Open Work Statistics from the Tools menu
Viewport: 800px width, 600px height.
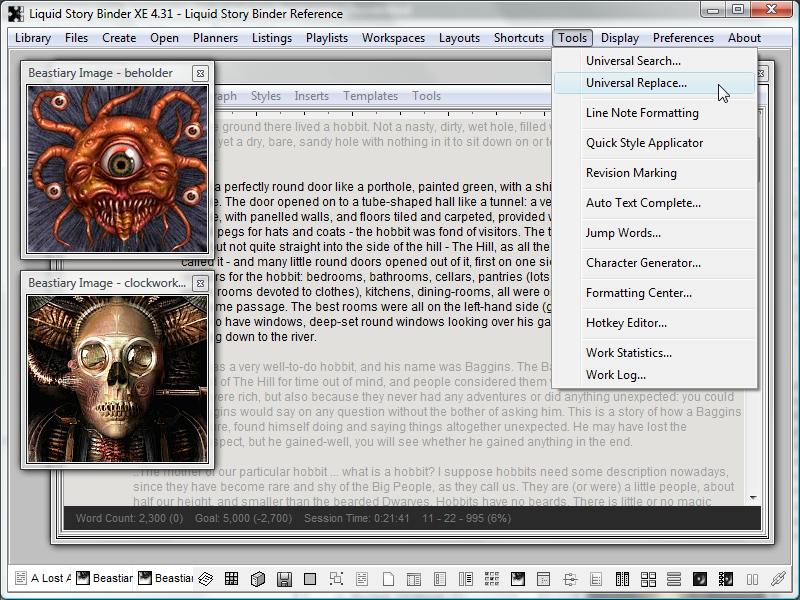click(x=628, y=353)
